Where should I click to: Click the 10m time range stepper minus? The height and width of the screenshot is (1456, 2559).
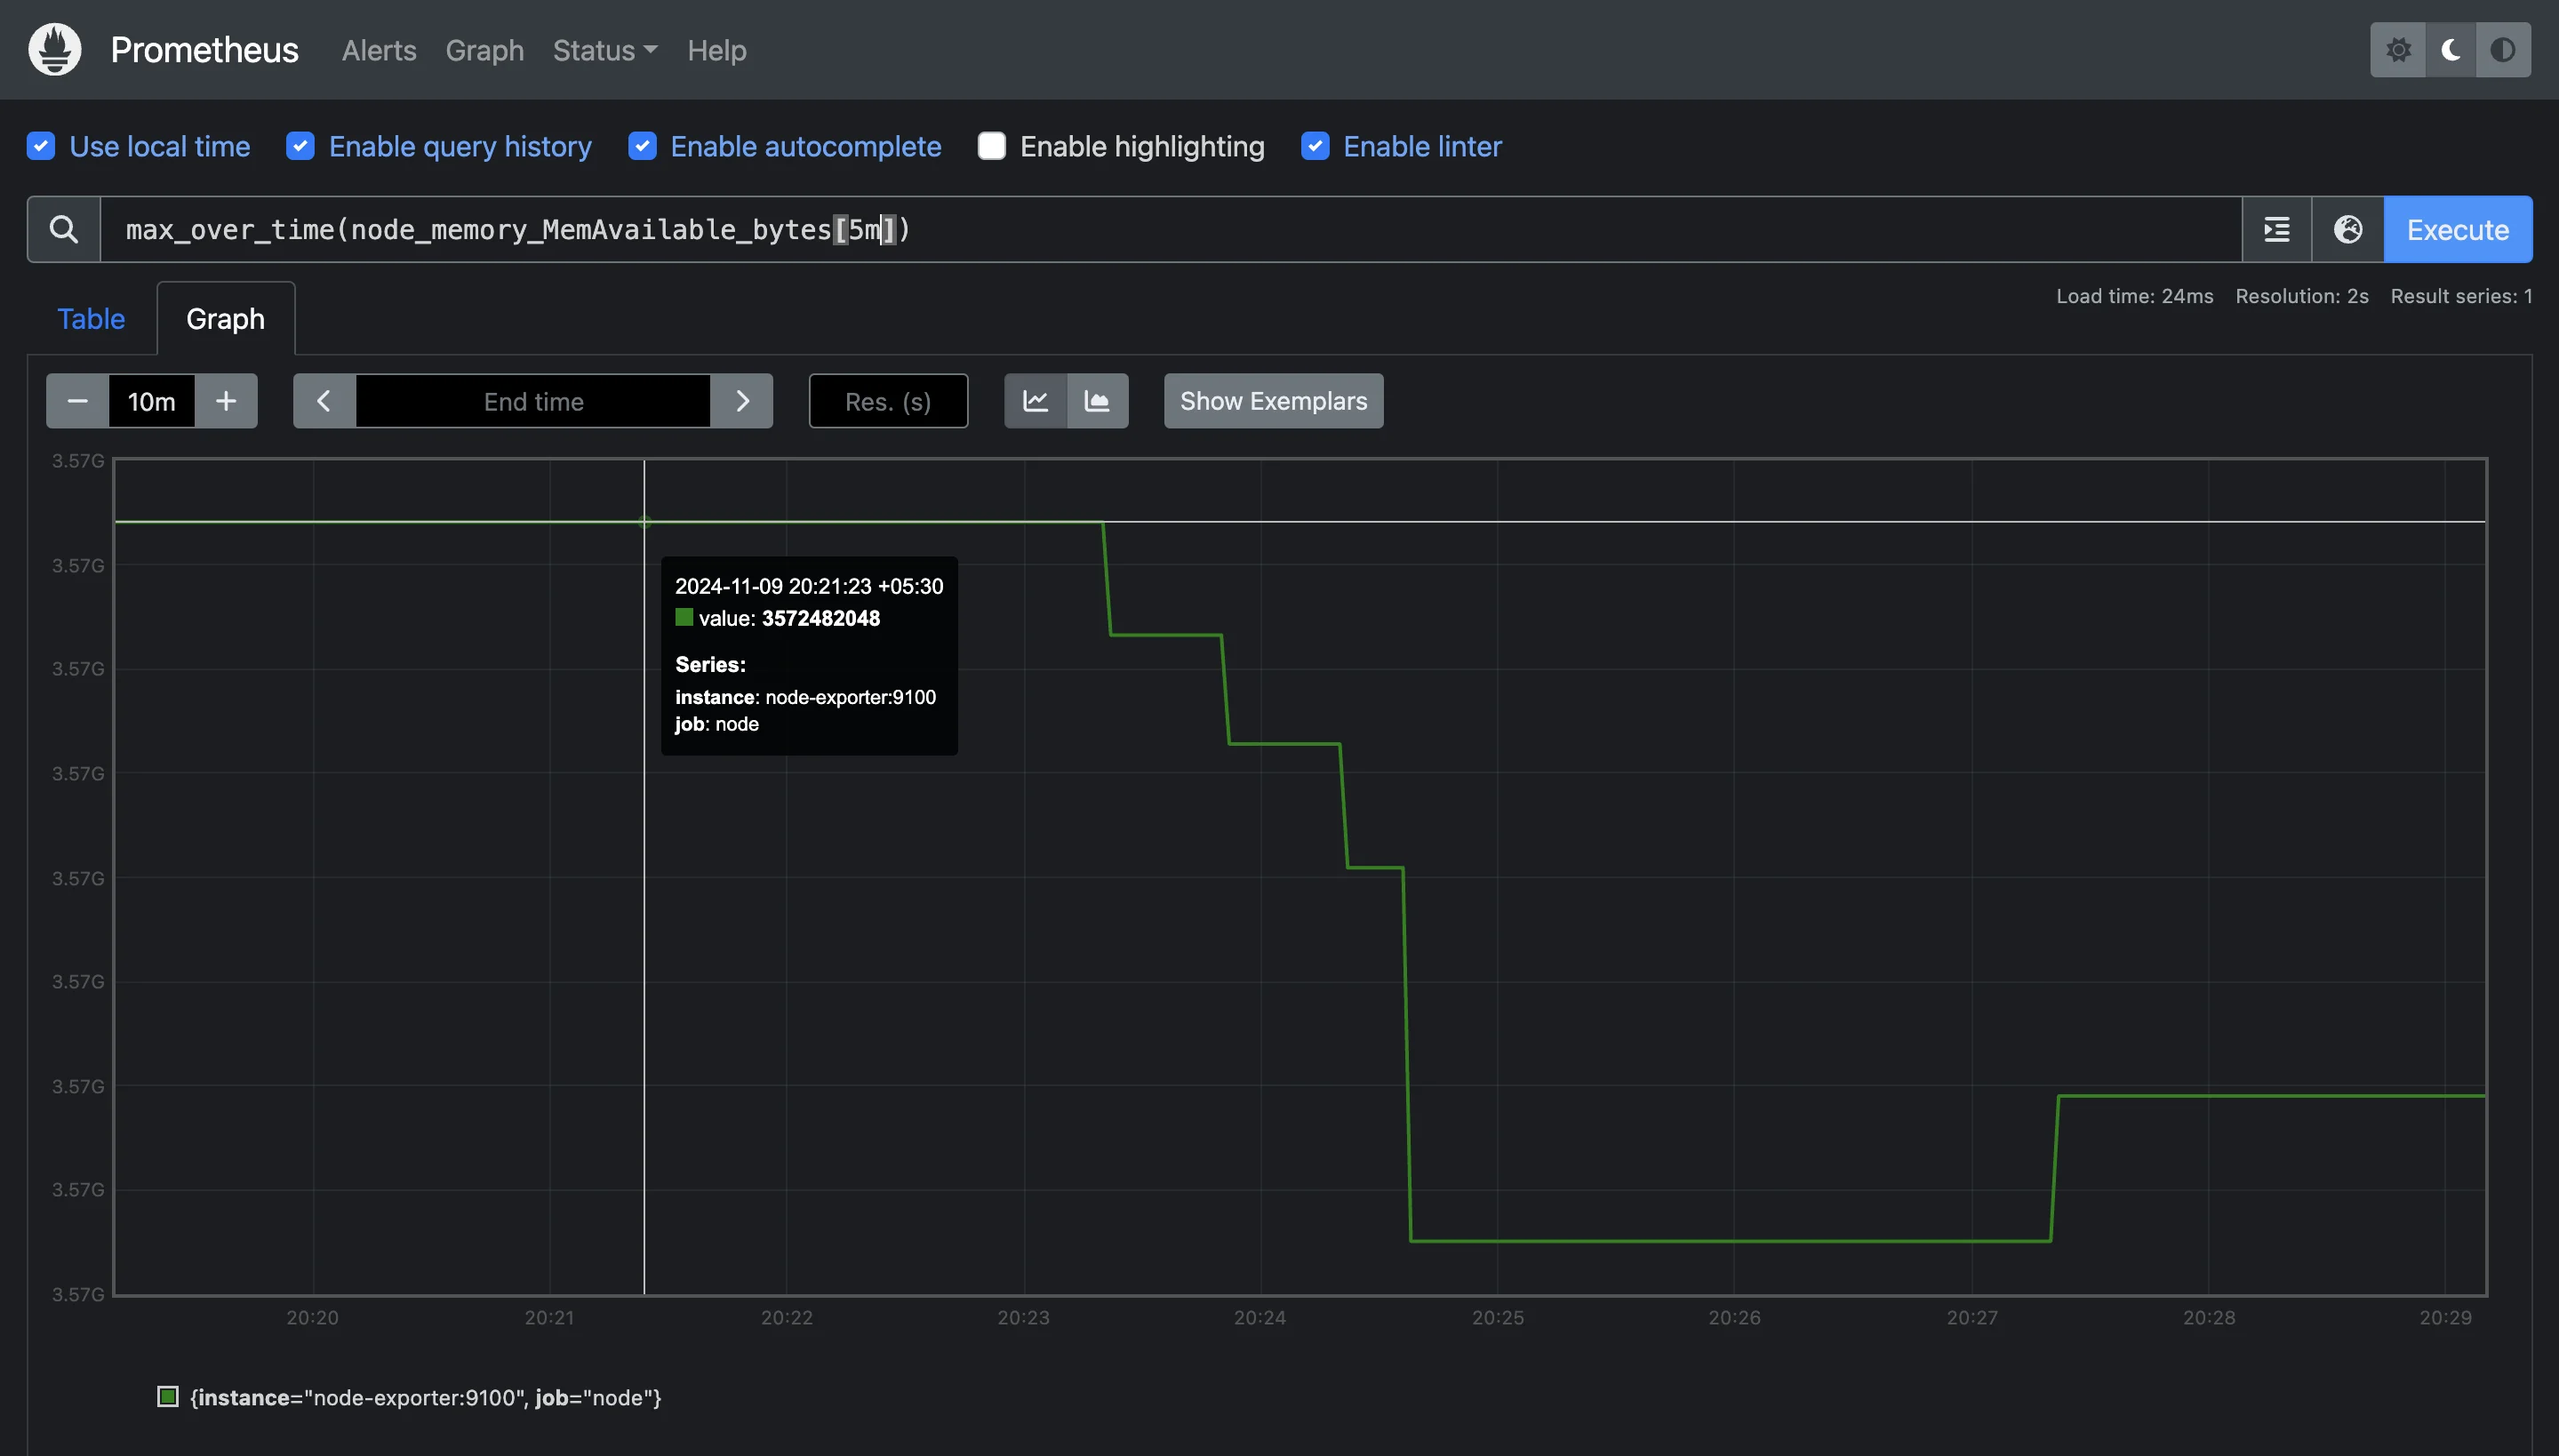[76, 399]
